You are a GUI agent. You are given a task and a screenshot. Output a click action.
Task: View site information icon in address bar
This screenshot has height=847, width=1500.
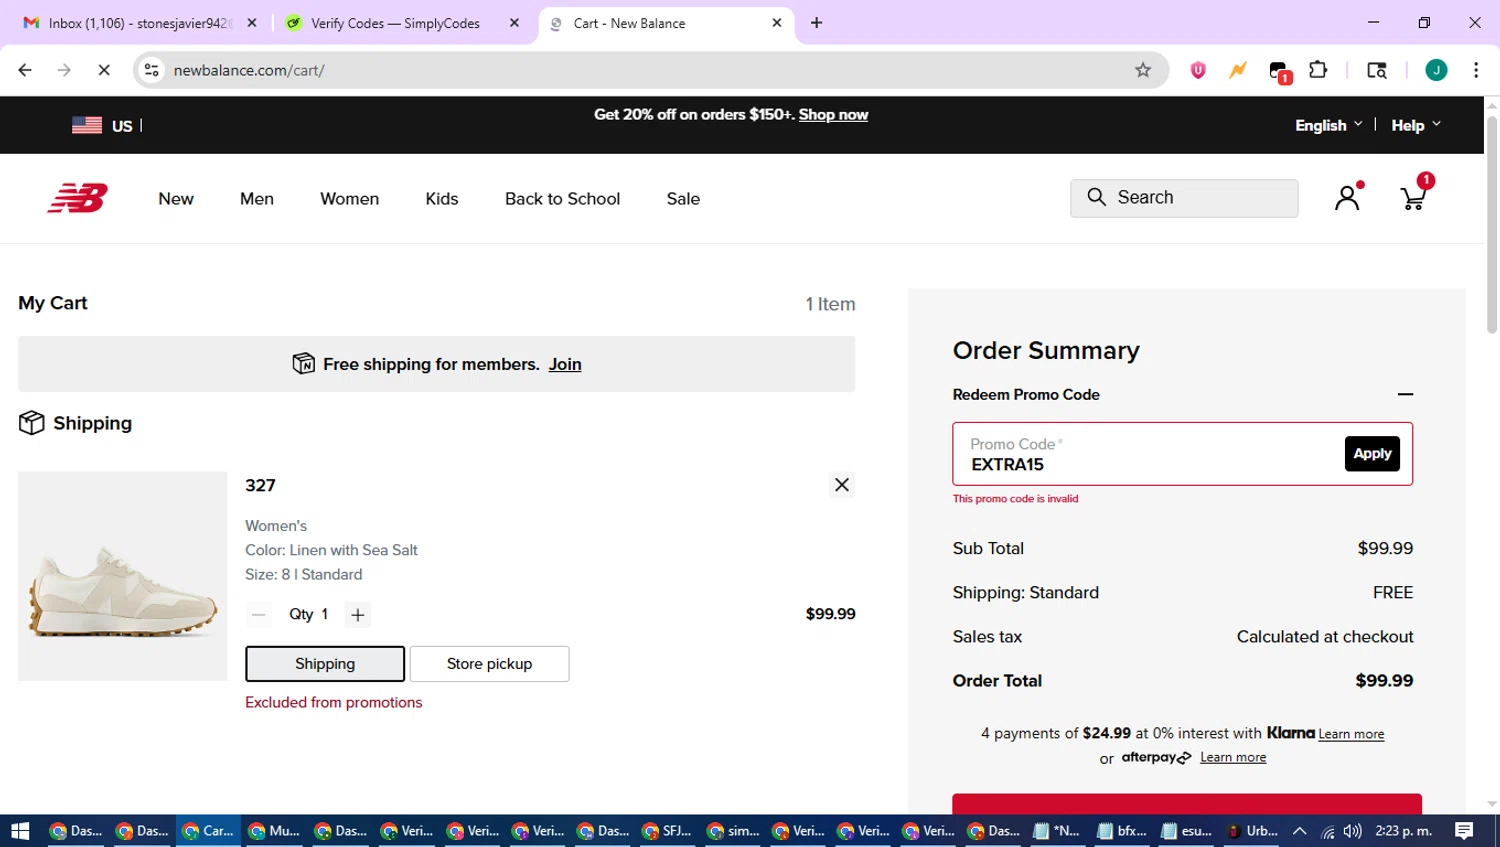pos(151,70)
